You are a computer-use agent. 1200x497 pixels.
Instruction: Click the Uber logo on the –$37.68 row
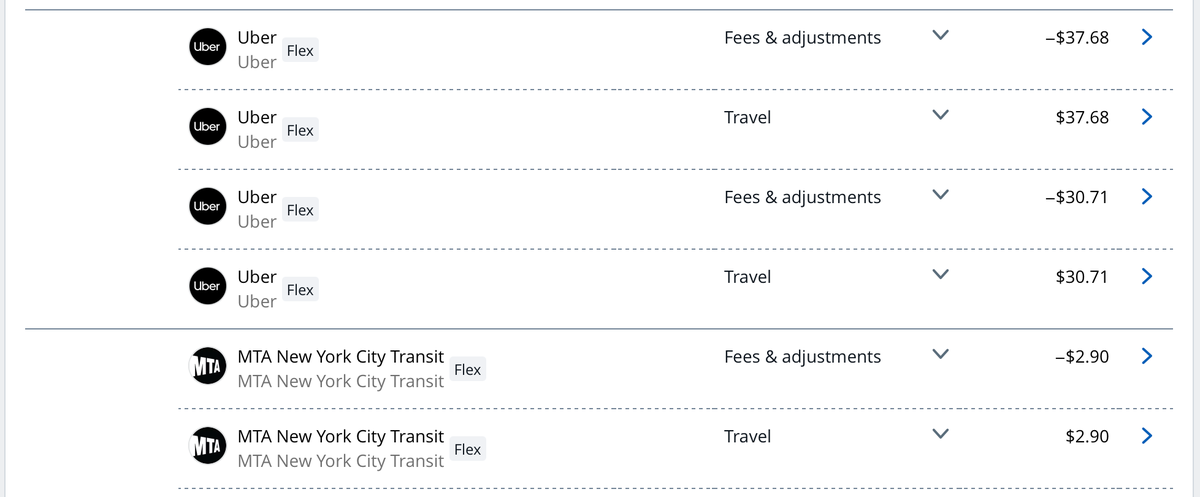pos(206,47)
